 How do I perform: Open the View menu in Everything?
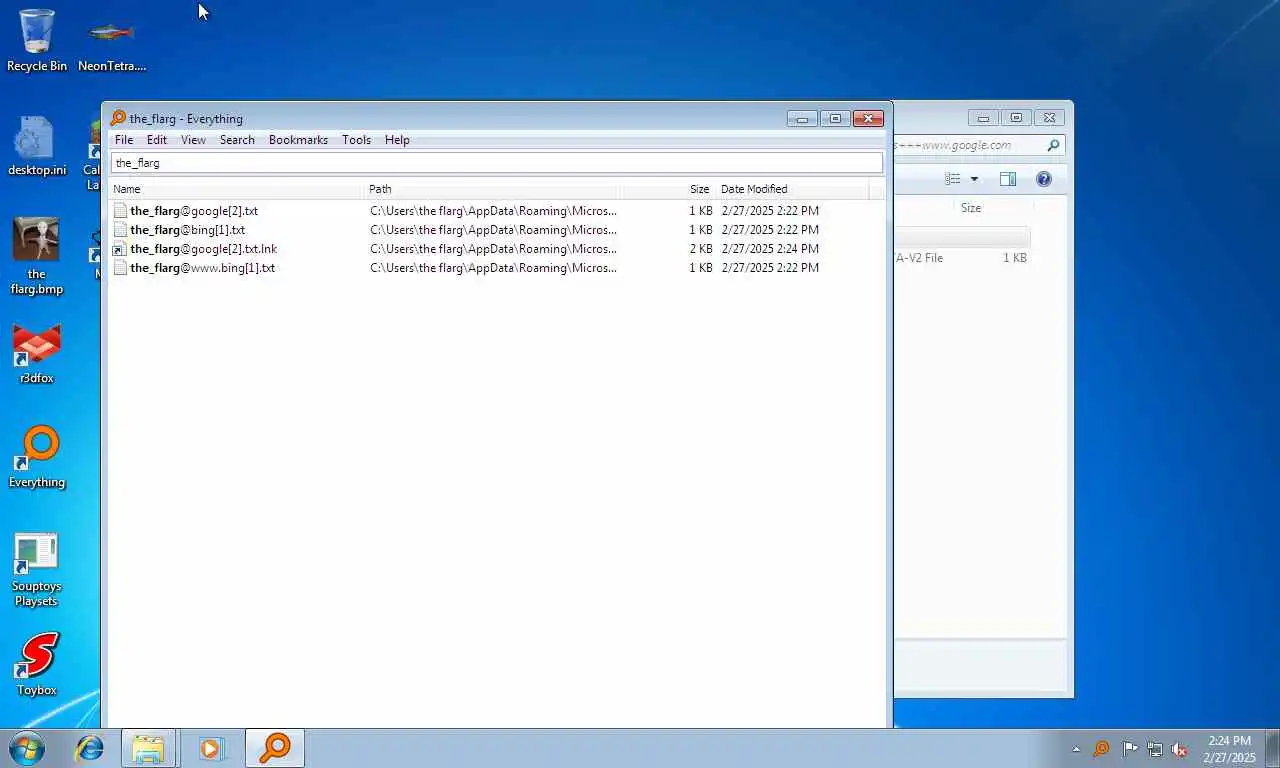[193, 140]
